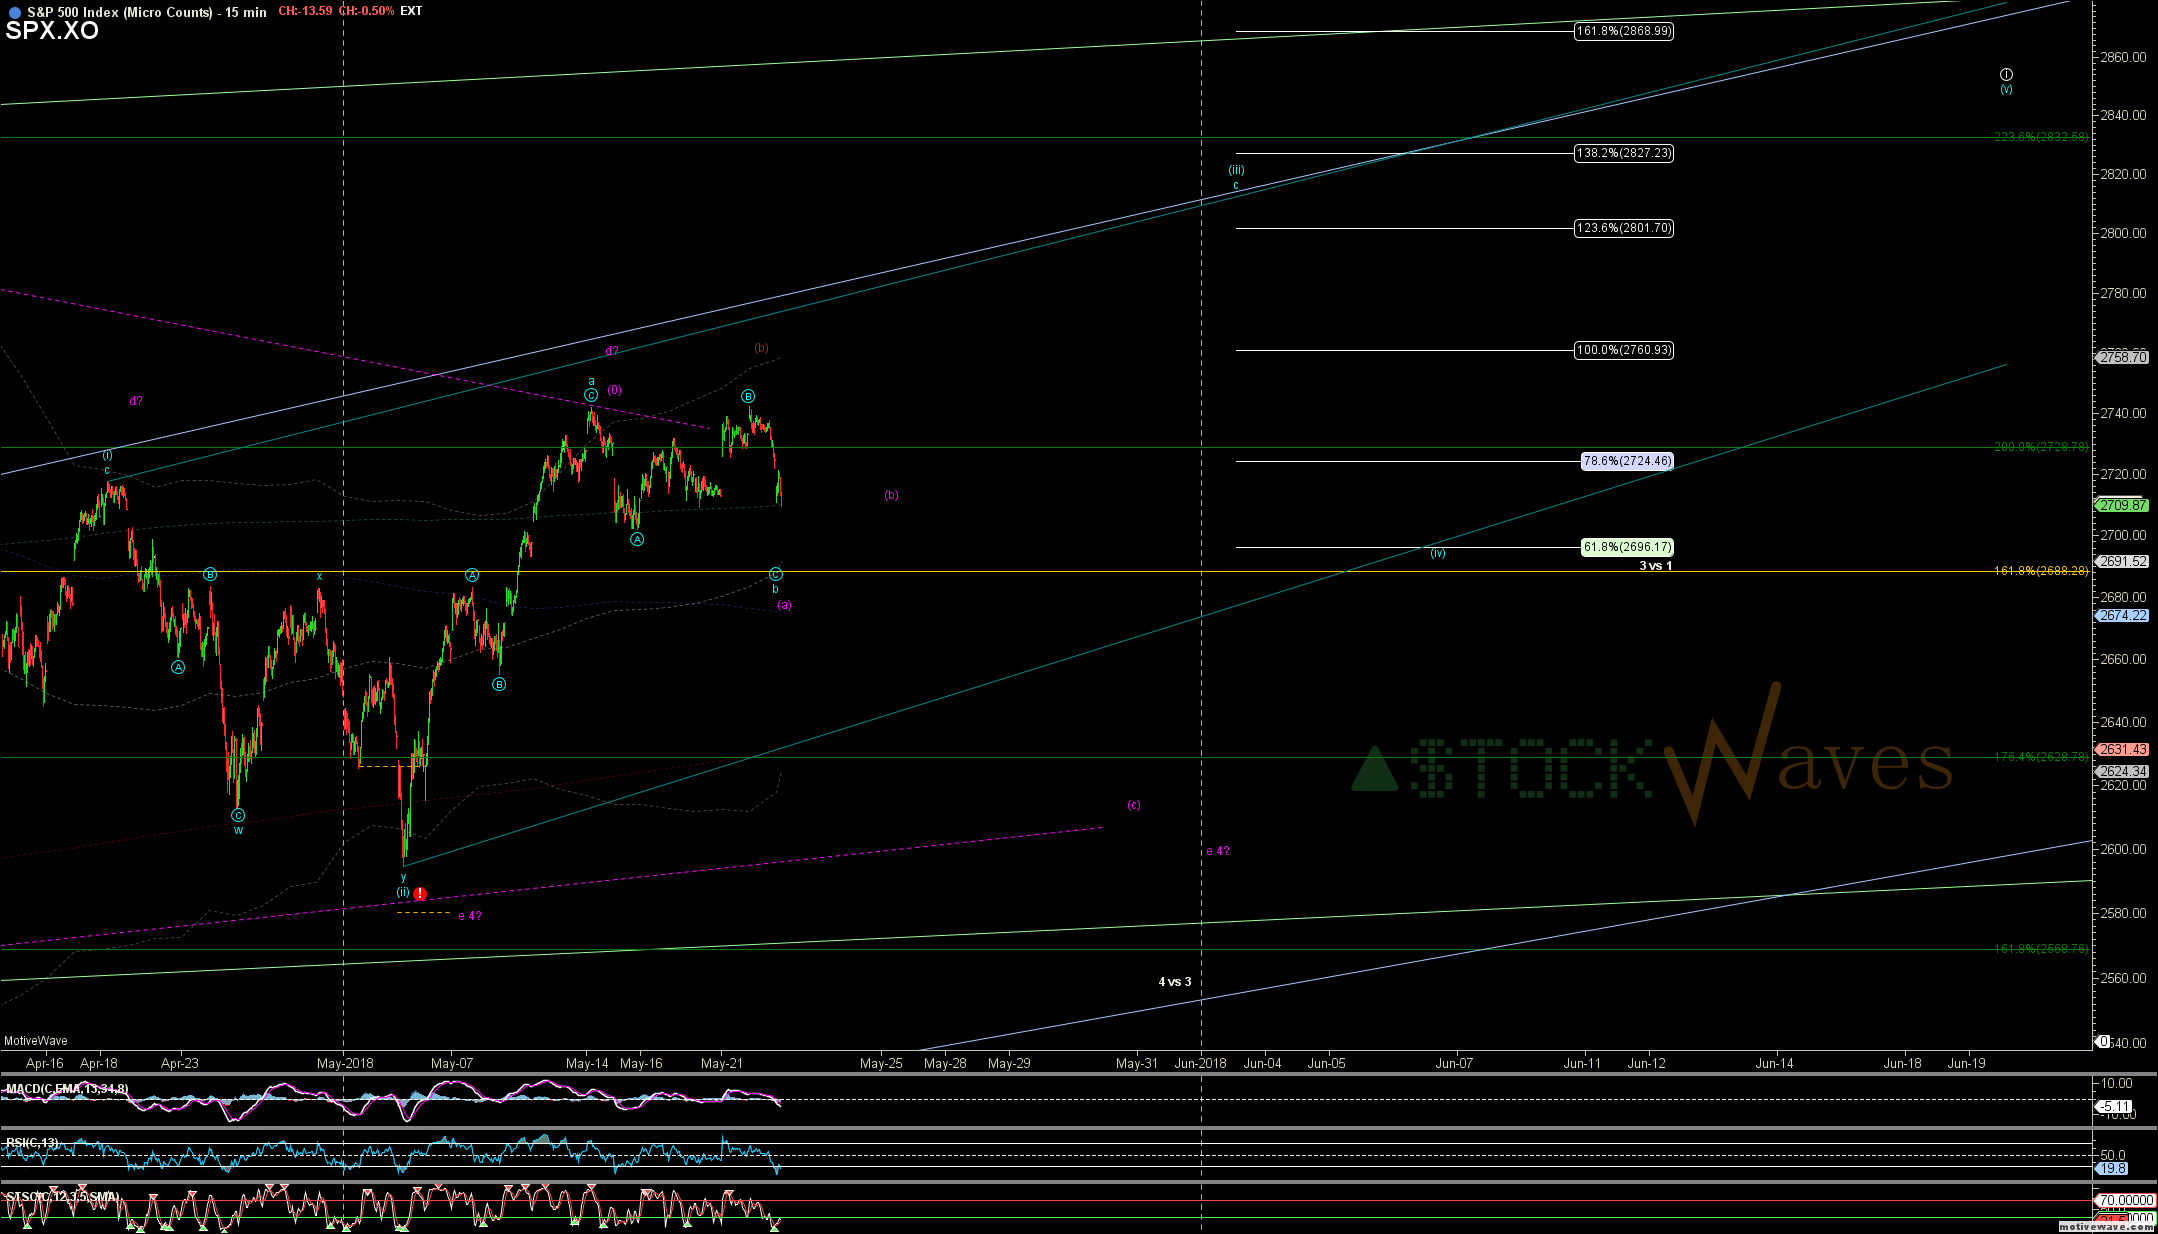Click the STSC stochastic study label
Viewport: 2158px width, 1234px height.
(62, 1196)
